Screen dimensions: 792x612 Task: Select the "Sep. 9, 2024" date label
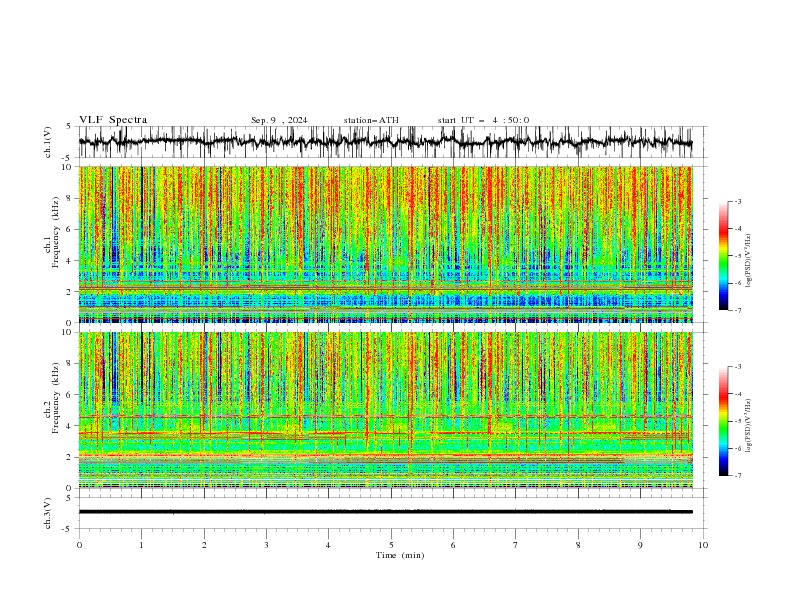(x=279, y=120)
